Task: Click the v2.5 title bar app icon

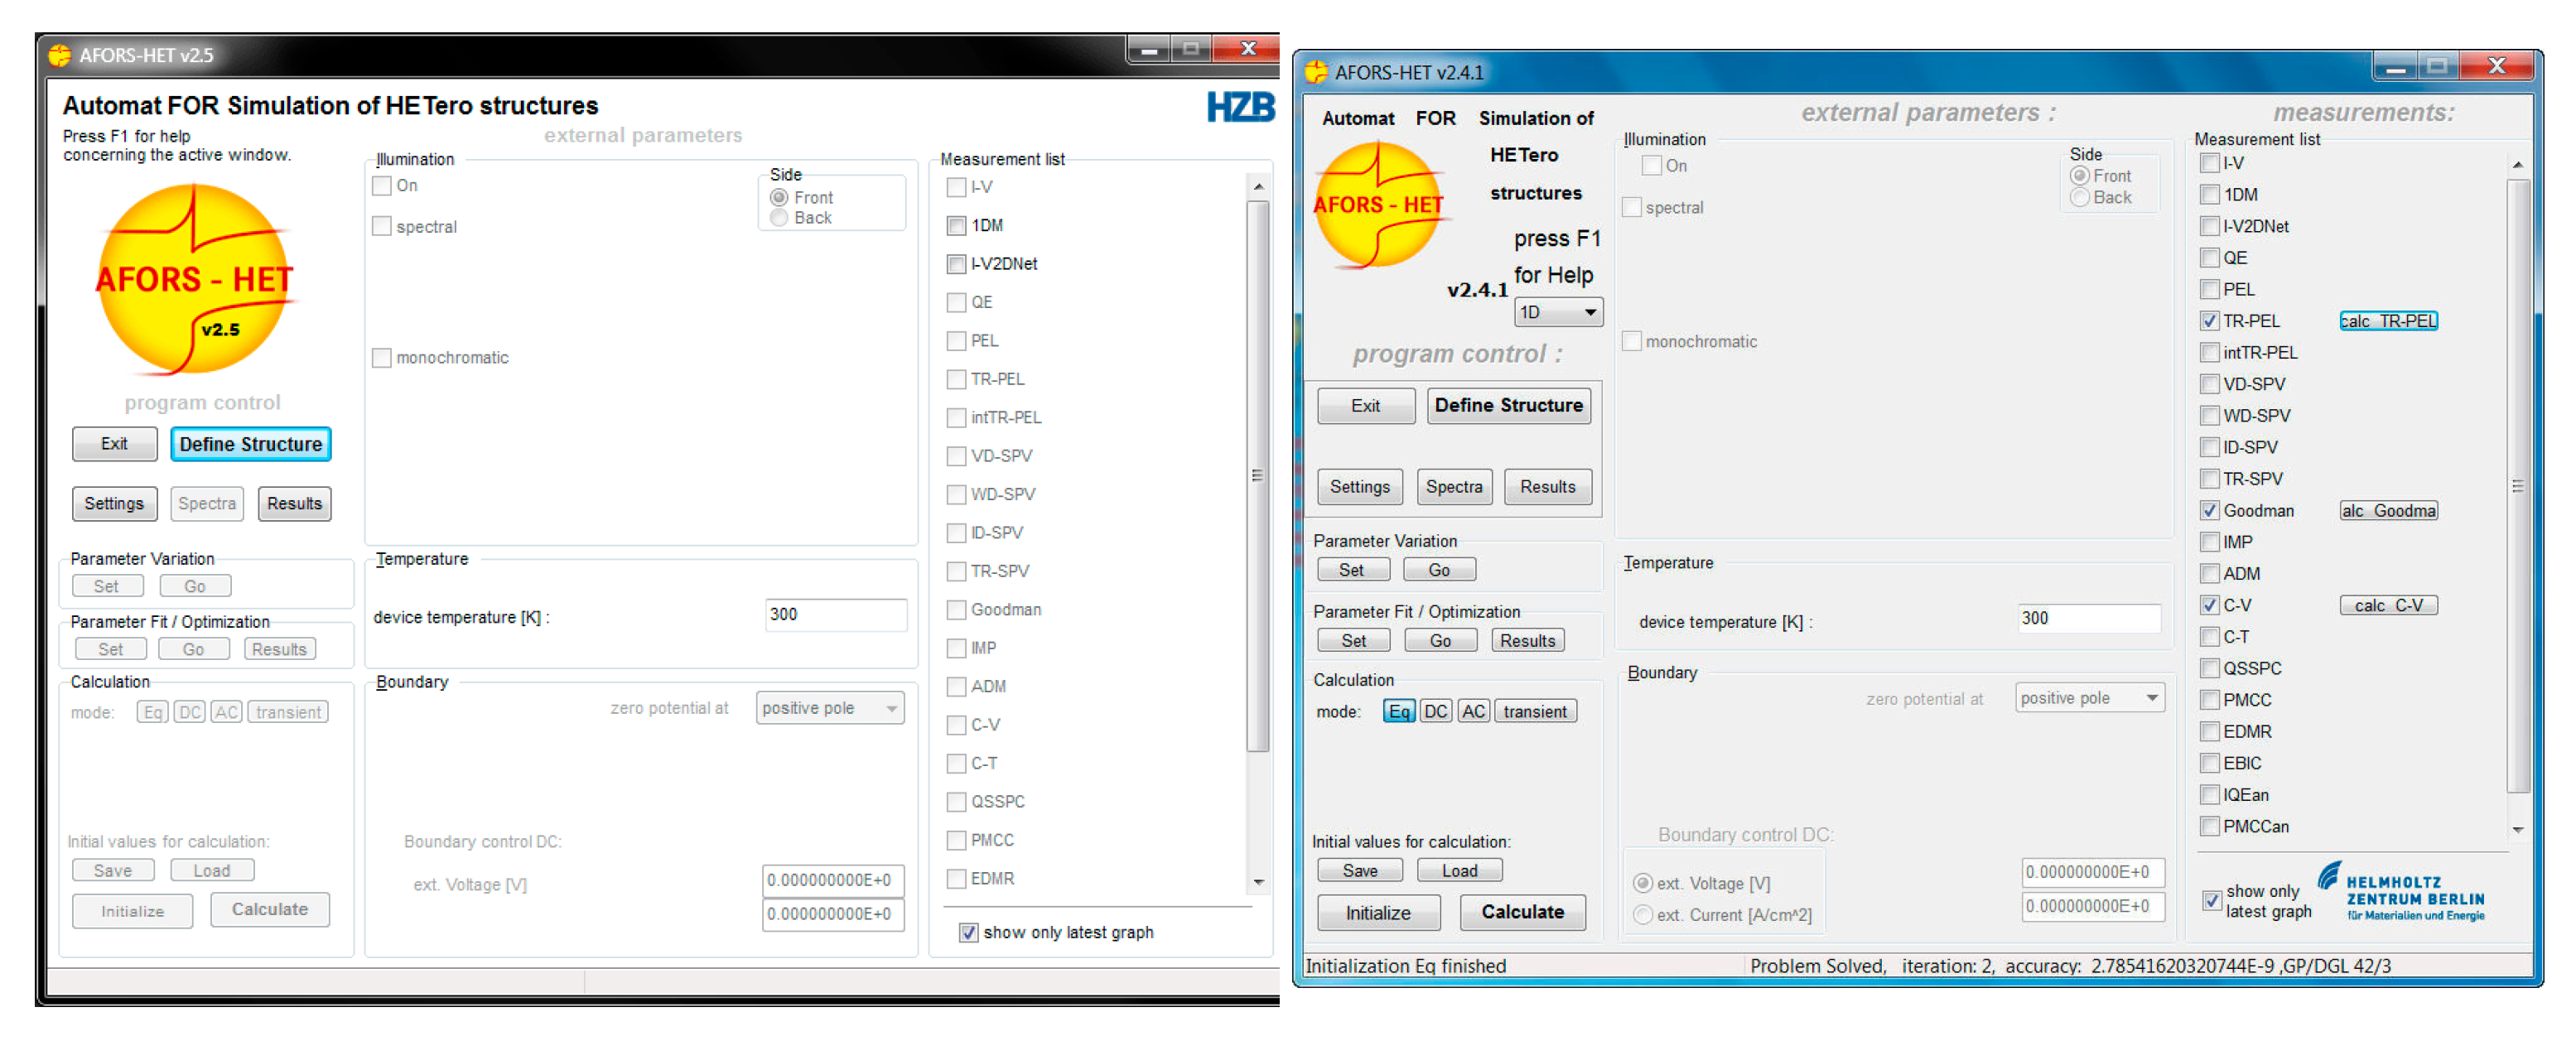Action: coord(60,55)
